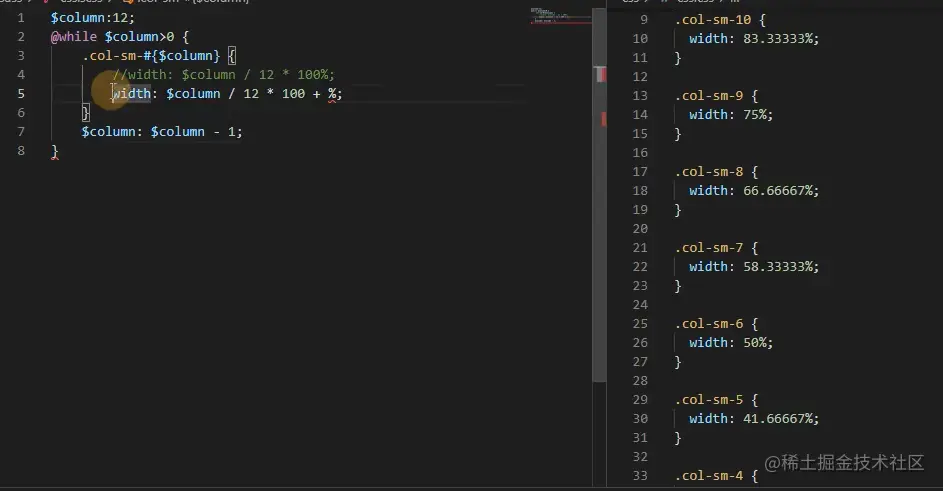The width and height of the screenshot is (943, 491).
Task: Click the highlighted 'width' property on line 5
Action: [x=132, y=94]
